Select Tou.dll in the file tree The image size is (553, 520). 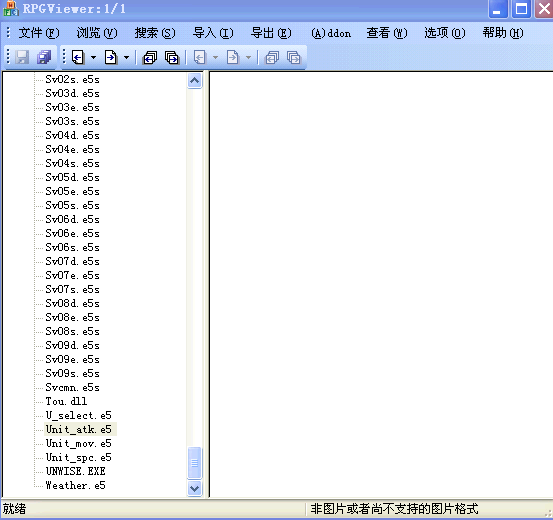point(66,401)
